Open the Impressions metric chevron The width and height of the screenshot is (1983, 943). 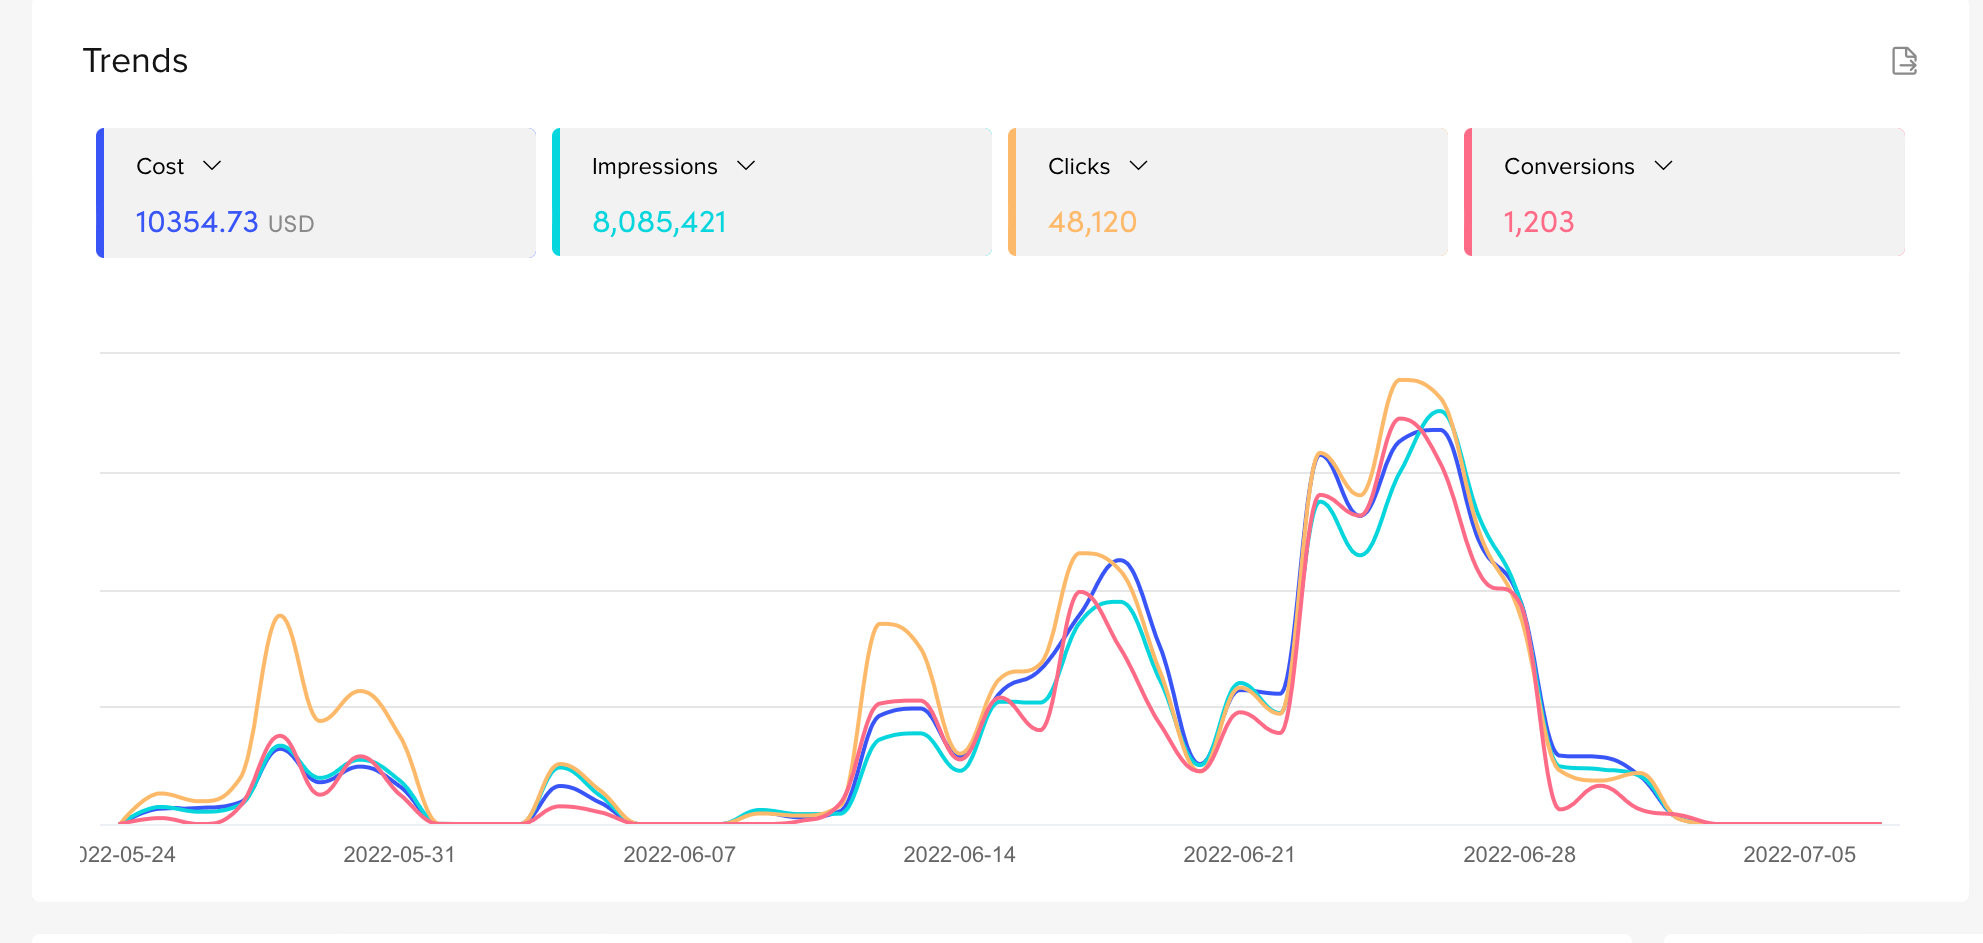[x=746, y=166]
